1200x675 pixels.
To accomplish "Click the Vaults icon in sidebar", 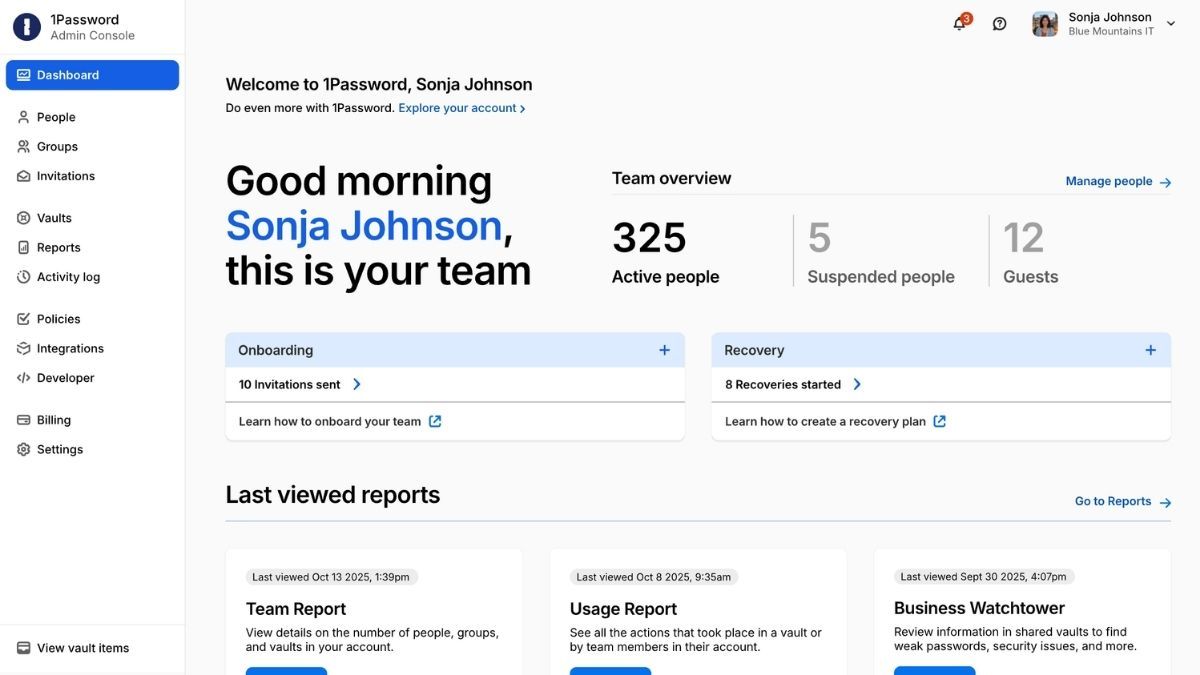I will coord(24,218).
